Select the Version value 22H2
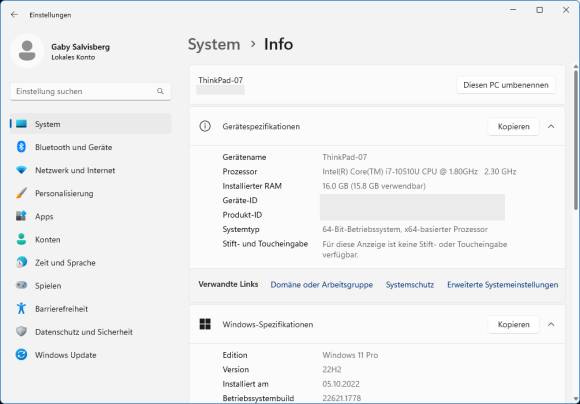Image resolution: width=580 pixels, height=404 pixels. pos(331,369)
